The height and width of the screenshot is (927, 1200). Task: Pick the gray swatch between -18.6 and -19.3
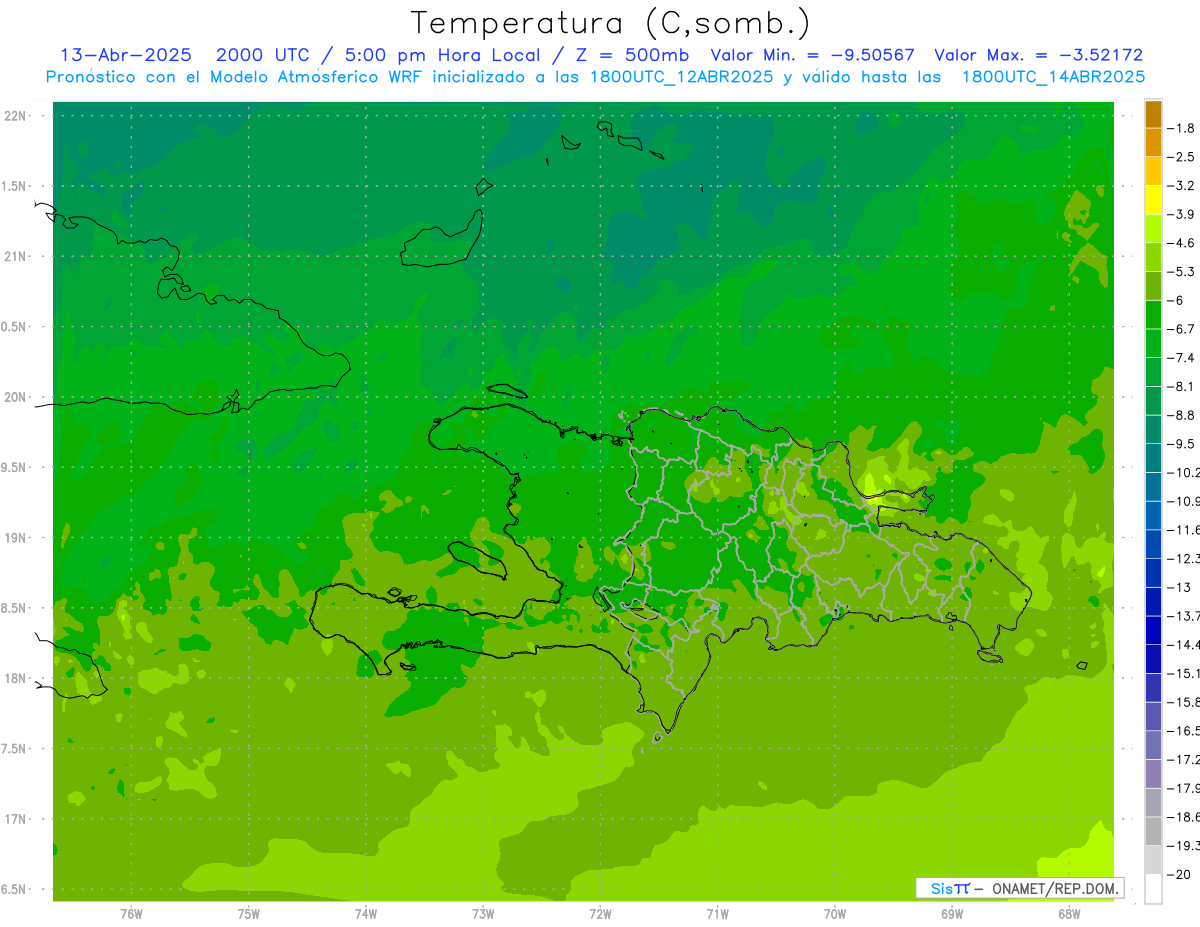pyautogui.click(x=1153, y=831)
